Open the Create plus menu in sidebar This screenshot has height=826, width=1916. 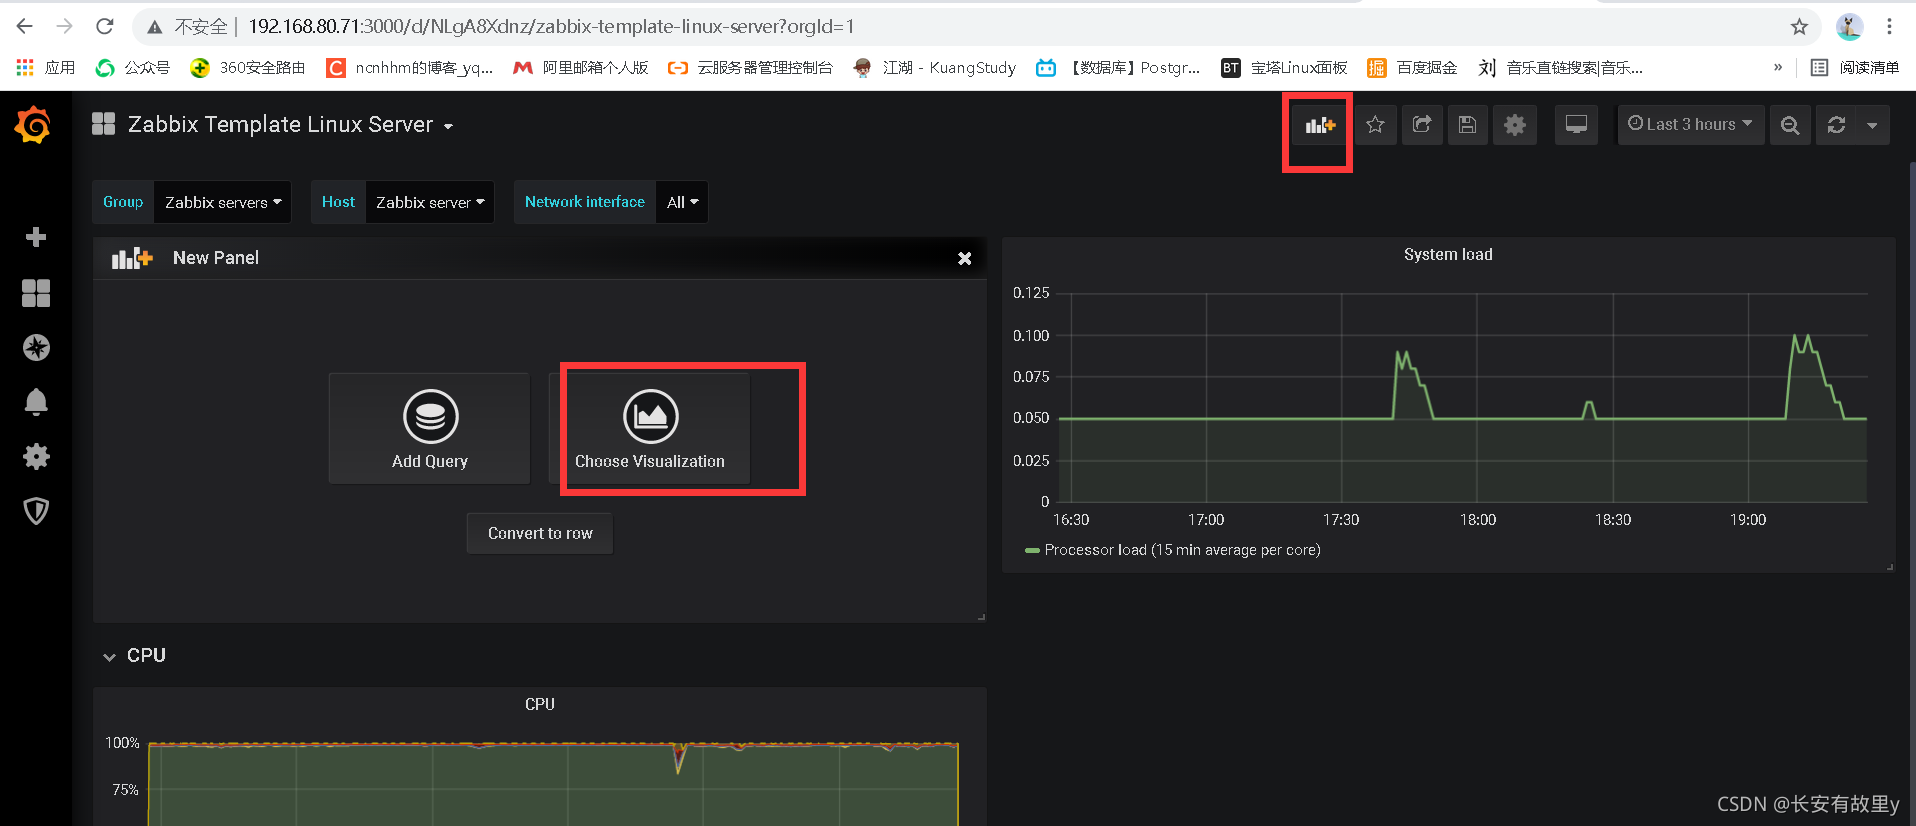pos(36,237)
